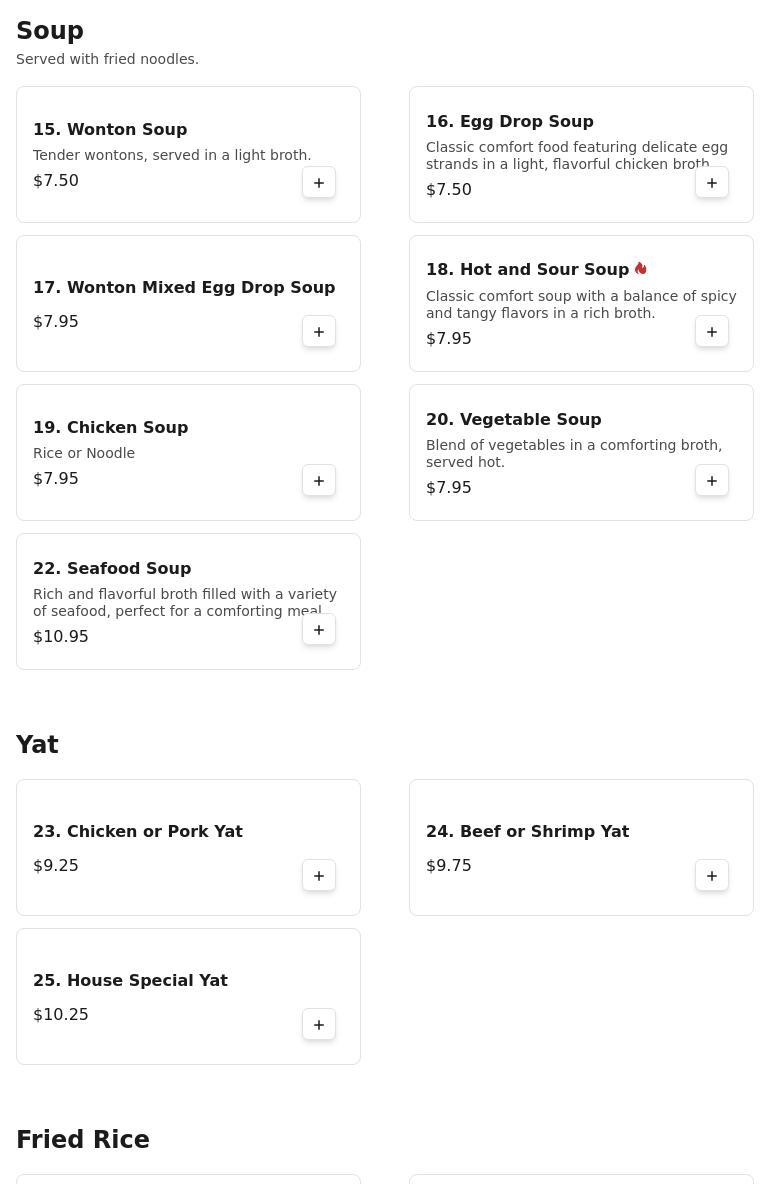Click the 24. Beef or Shrimp Yat title
The height and width of the screenshot is (1184, 770).
[x=527, y=831]
